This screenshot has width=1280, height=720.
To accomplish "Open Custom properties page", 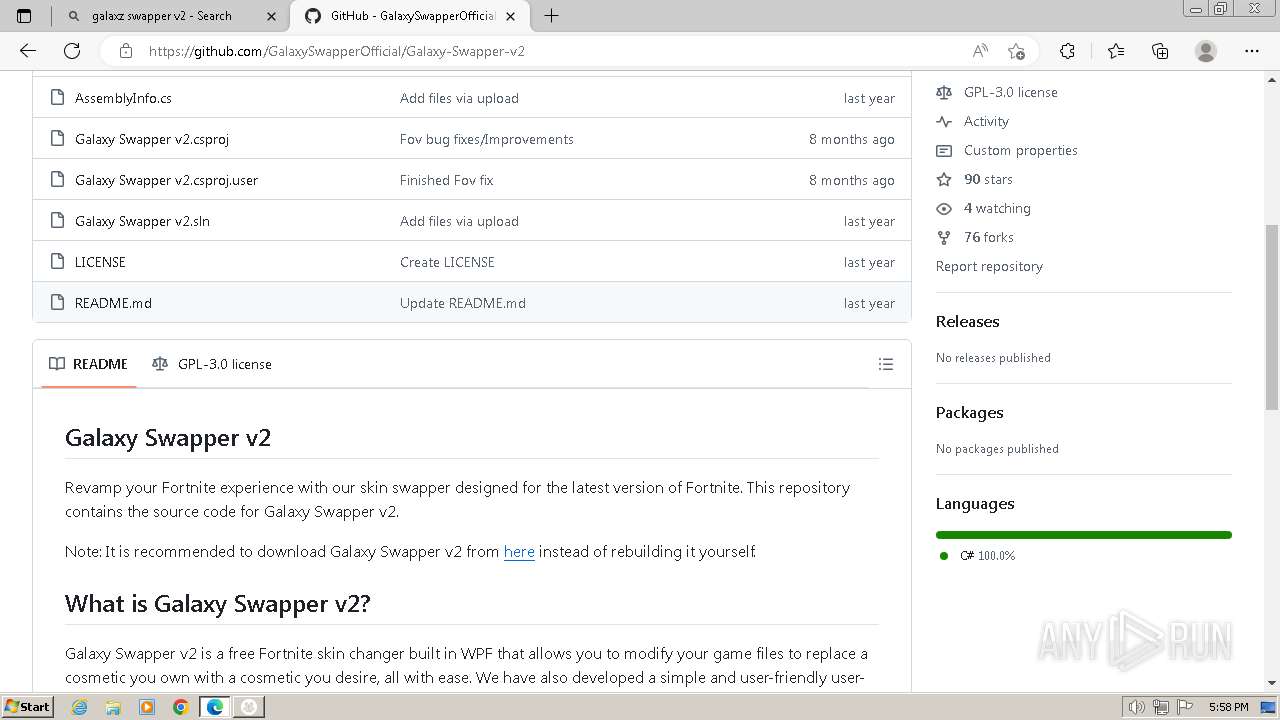I will click(x=1021, y=150).
